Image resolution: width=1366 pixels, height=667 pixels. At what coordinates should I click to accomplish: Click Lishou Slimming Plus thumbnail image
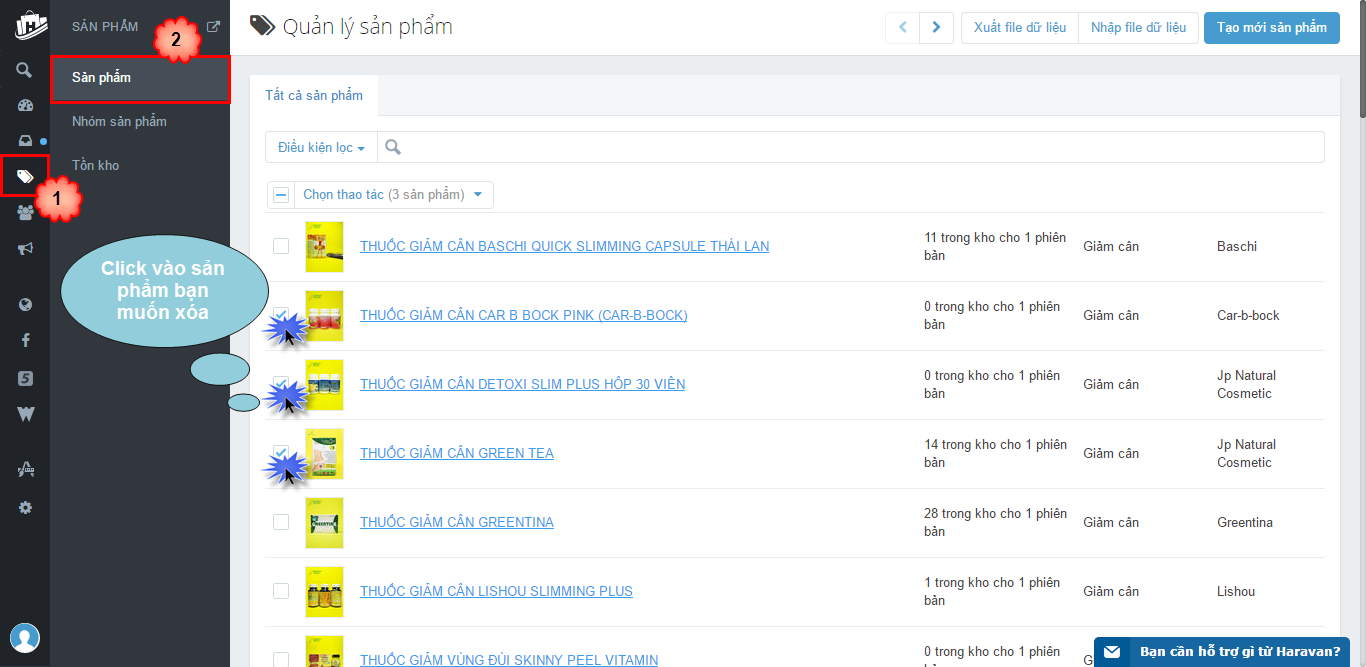coord(324,591)
